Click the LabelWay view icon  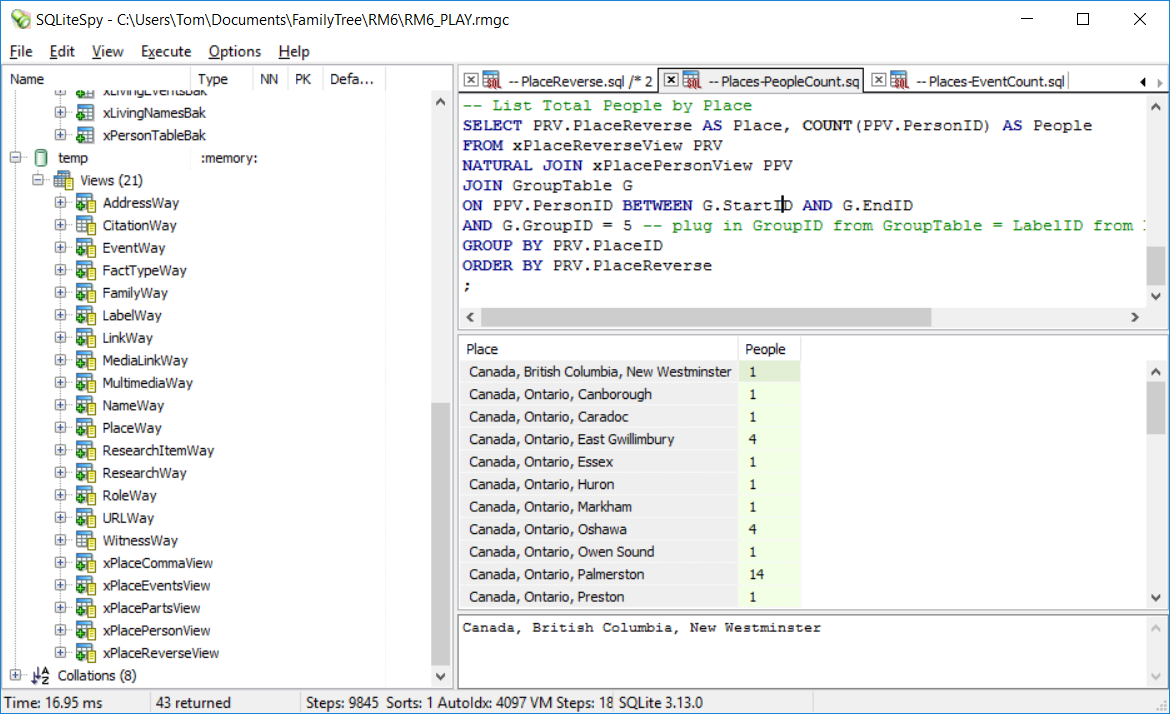(86, 316)
